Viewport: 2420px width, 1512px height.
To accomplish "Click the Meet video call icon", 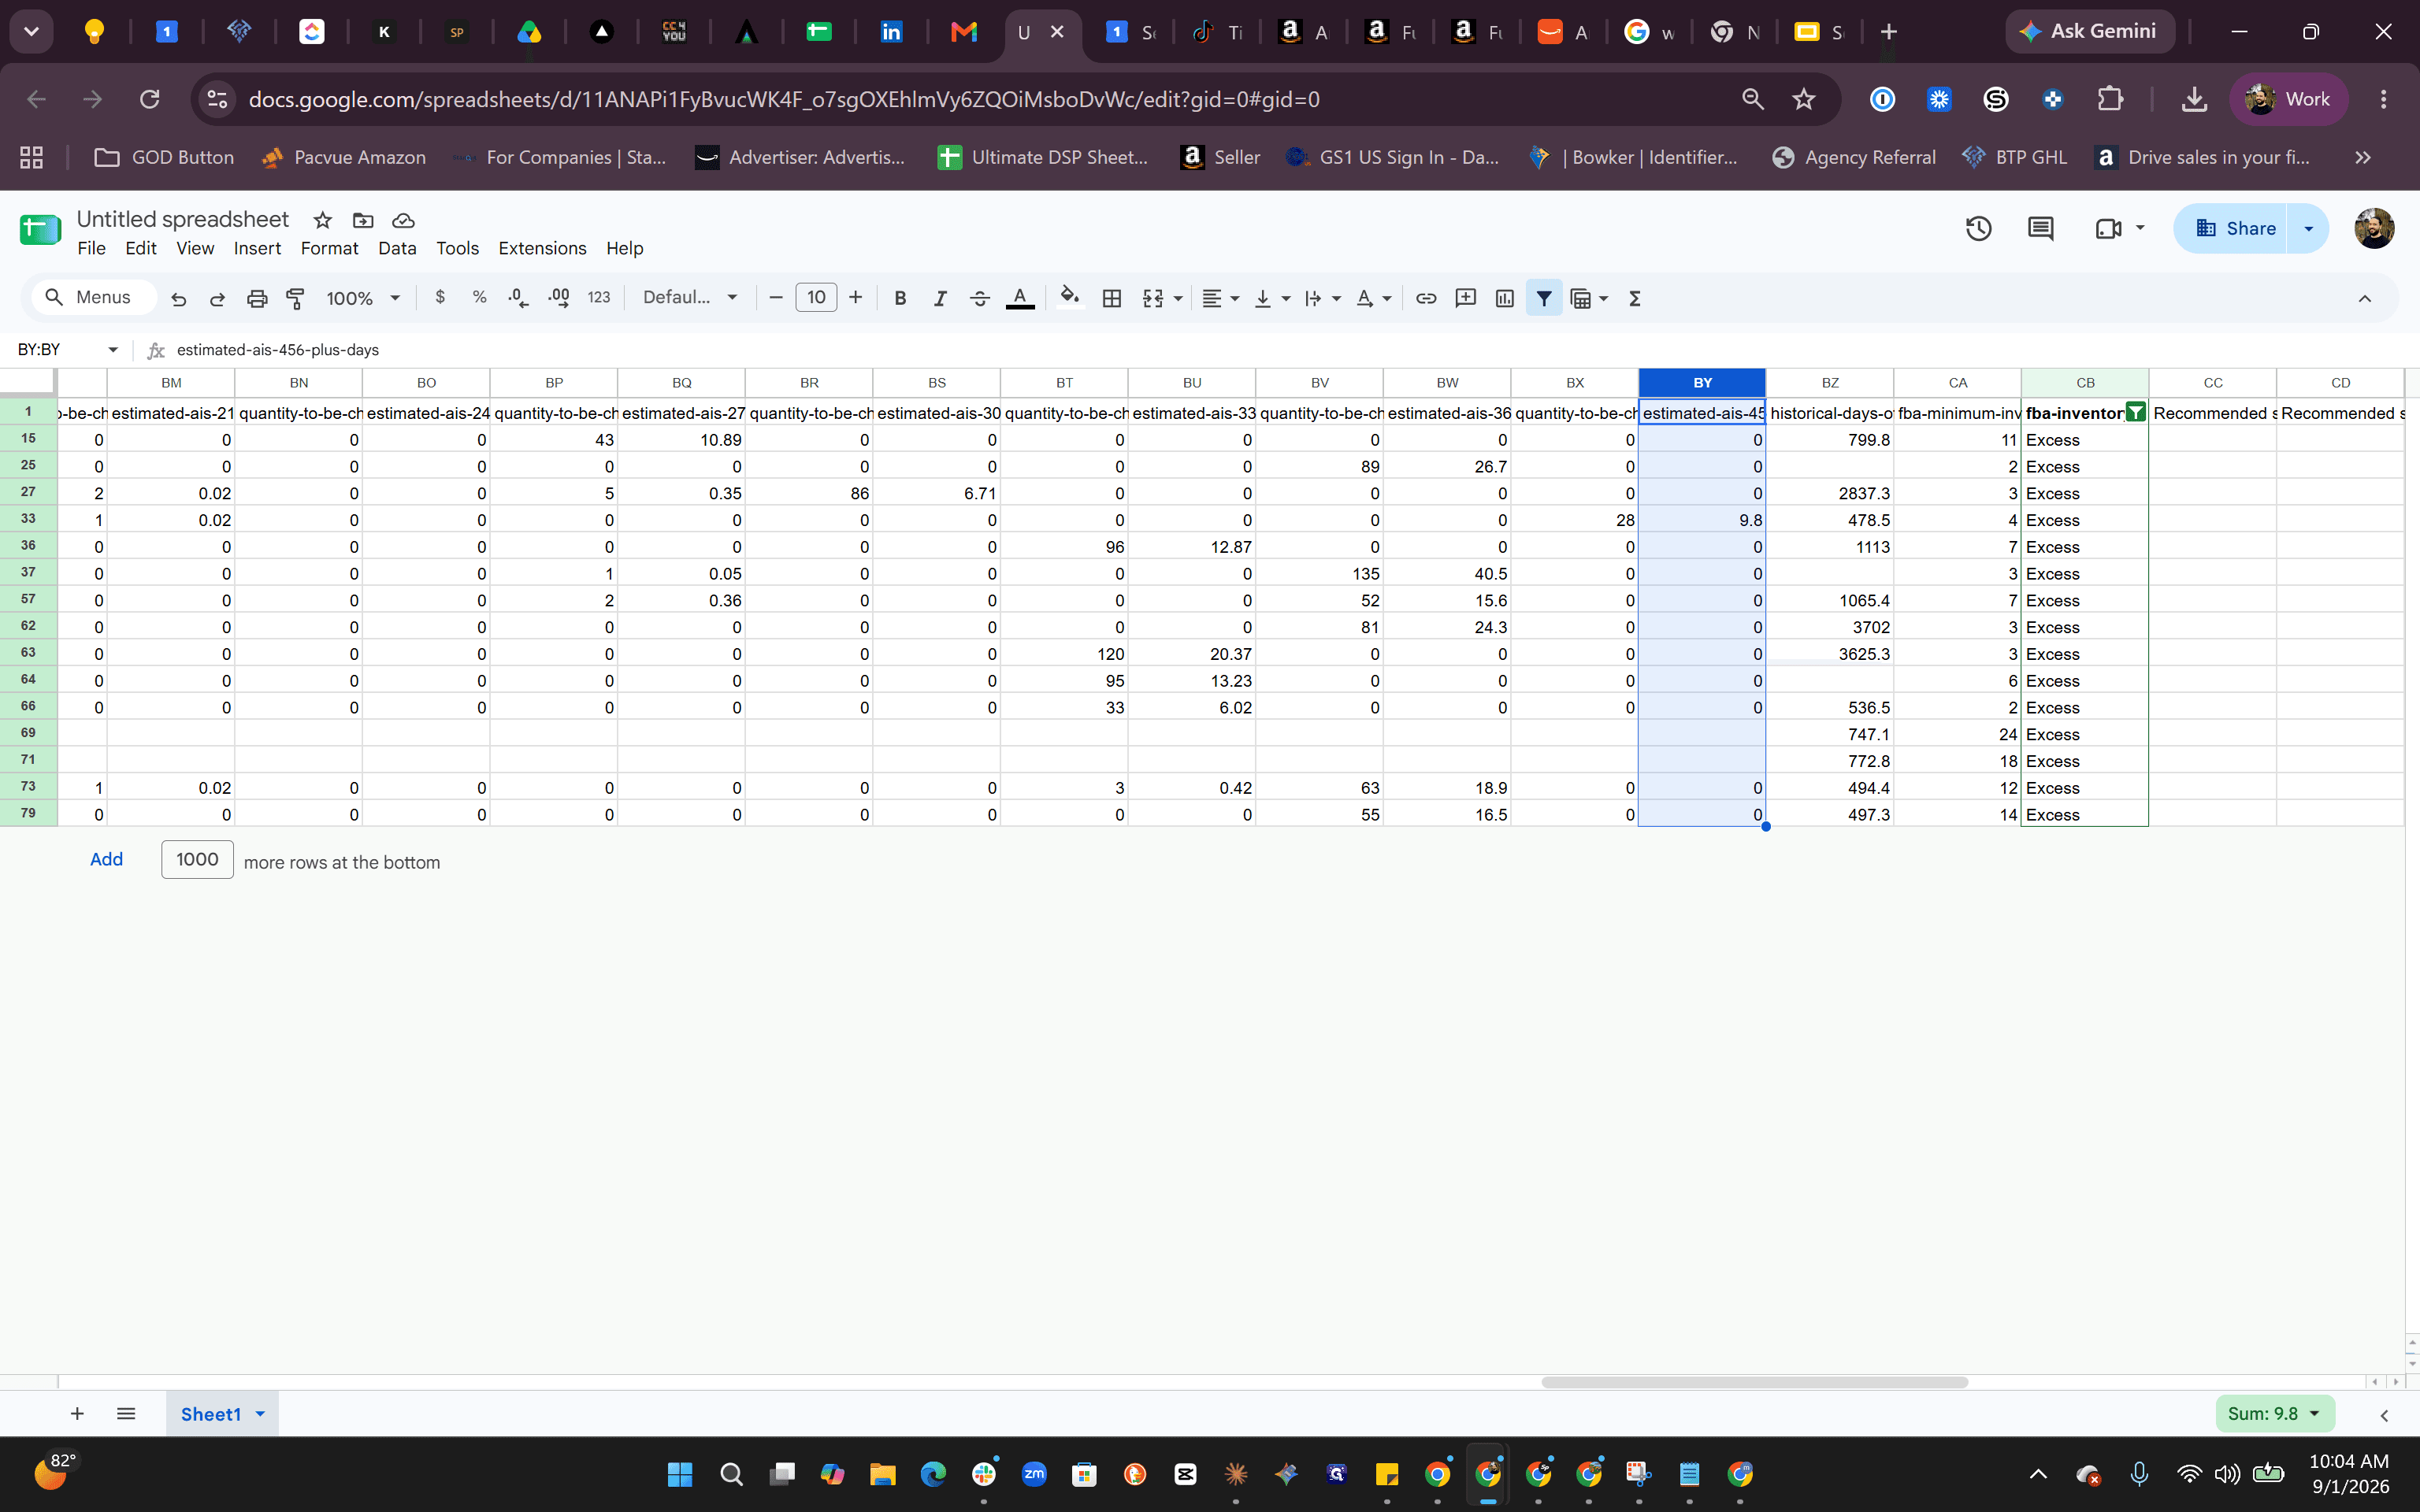I will [x=2108, y=229].
